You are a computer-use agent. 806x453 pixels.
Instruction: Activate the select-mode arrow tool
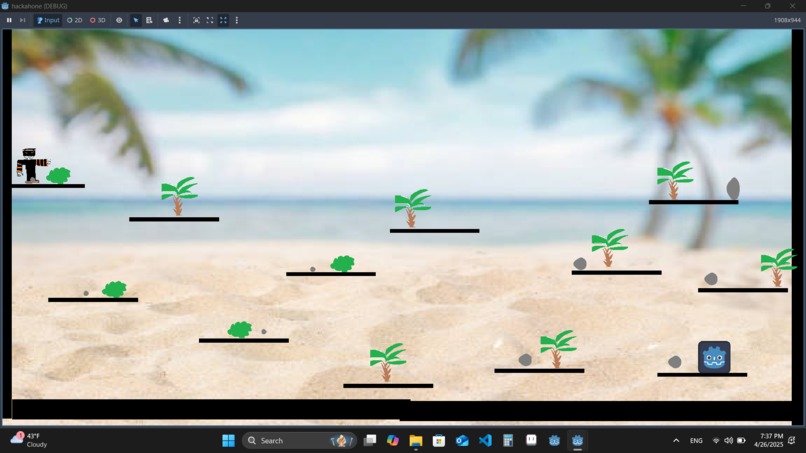[x=136, y=20]
